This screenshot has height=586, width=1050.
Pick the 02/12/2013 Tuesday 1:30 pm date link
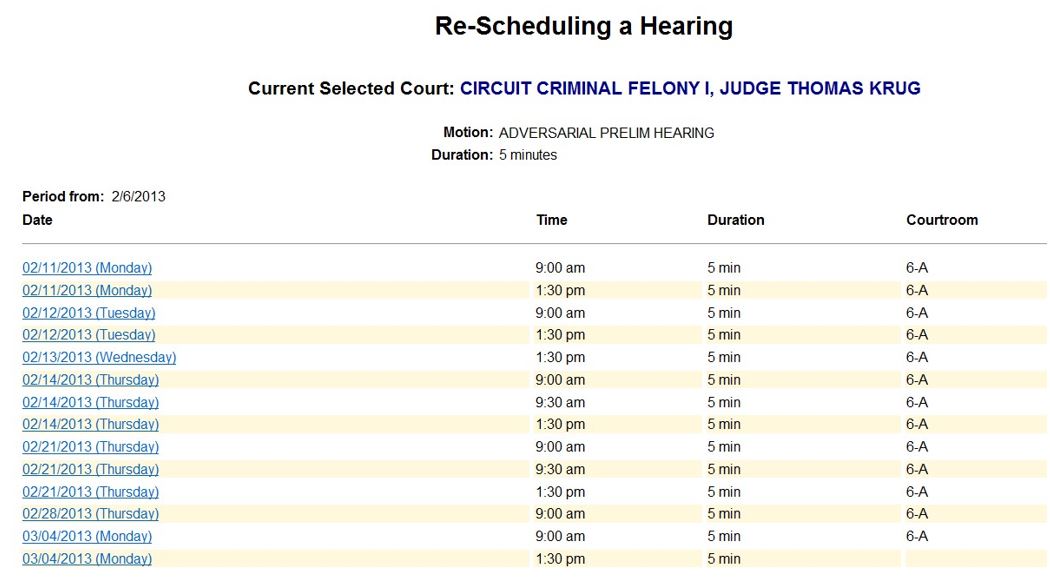pos(89,335)
